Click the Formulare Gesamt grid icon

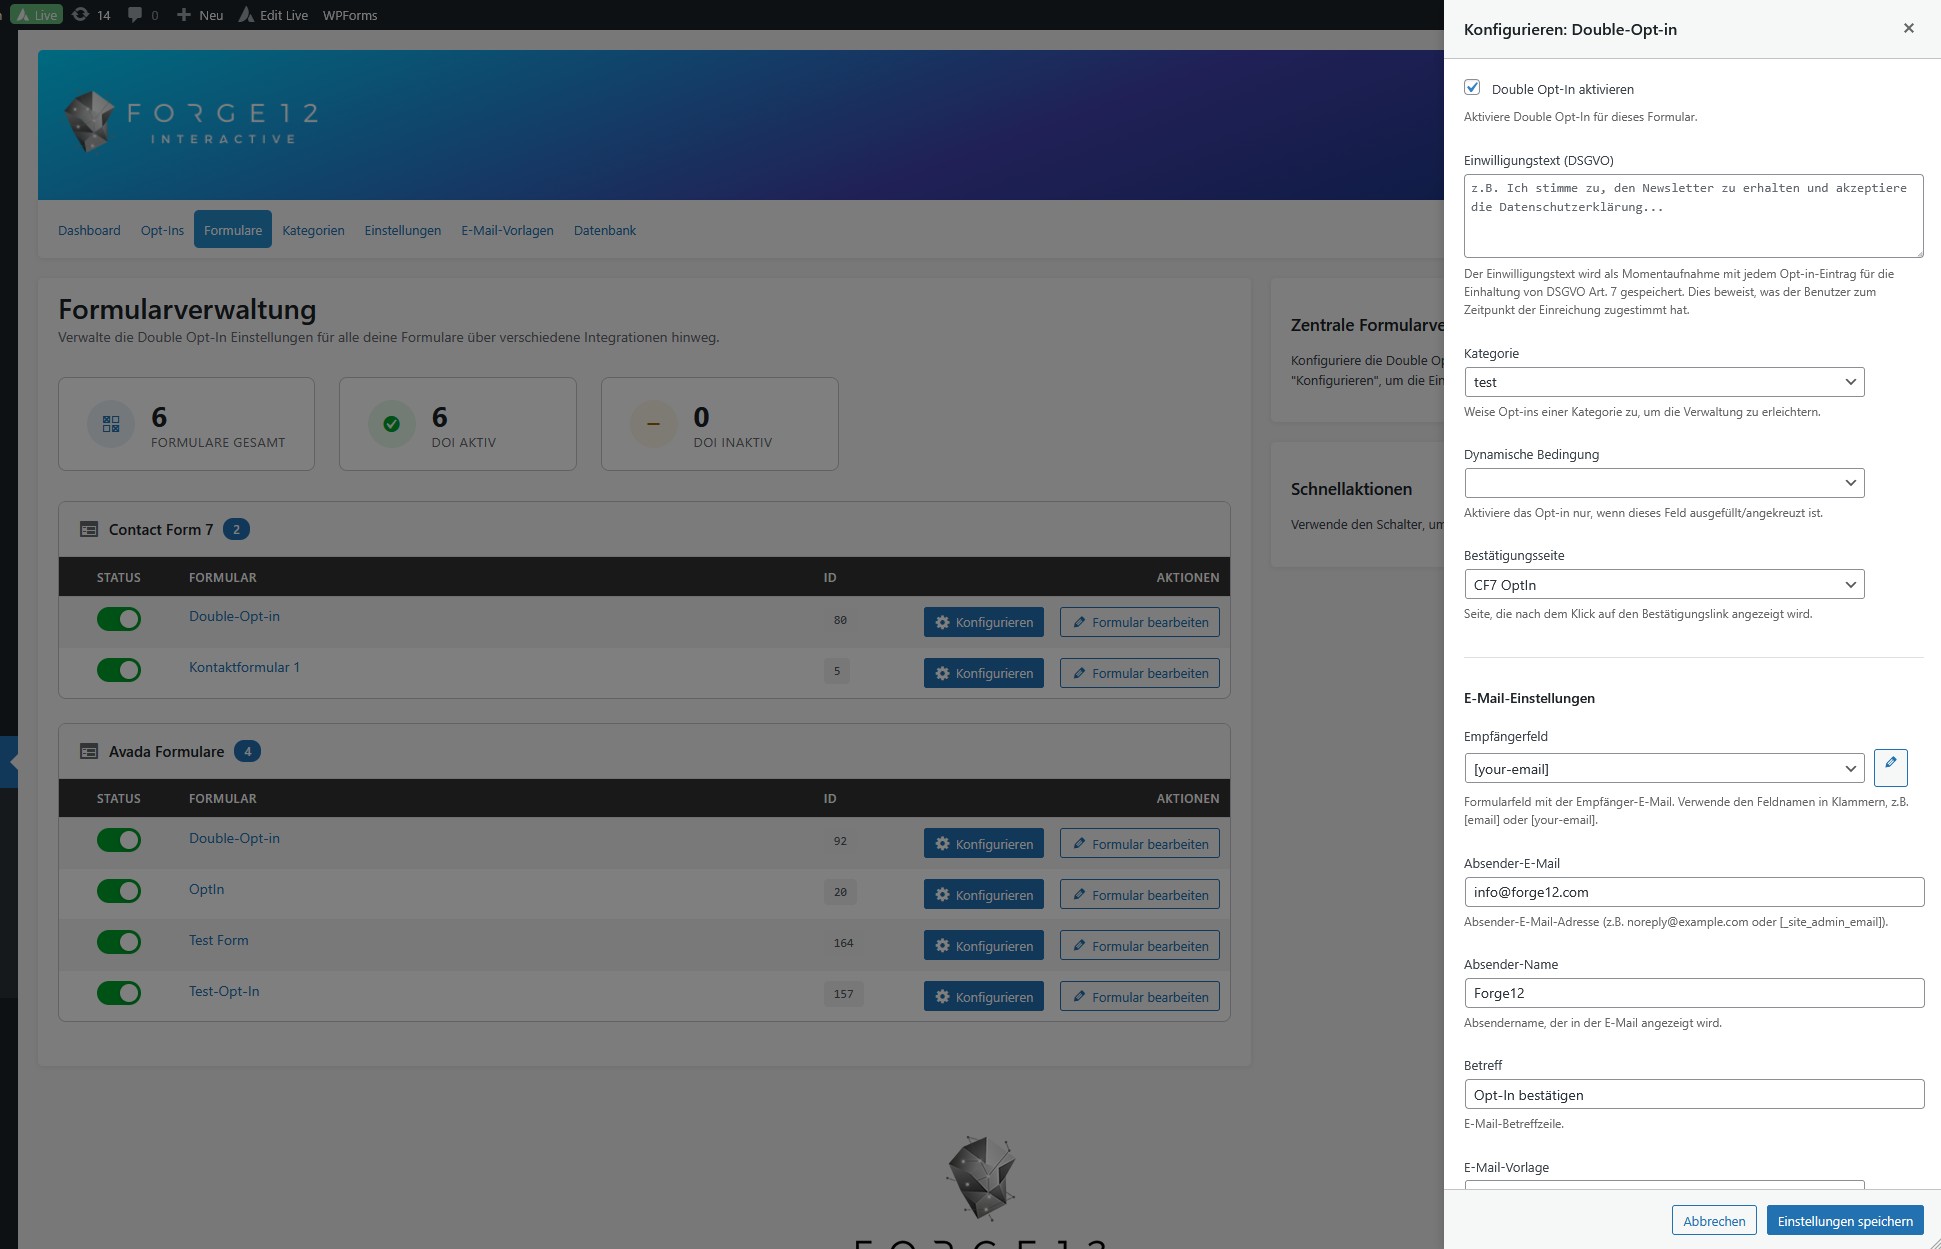[x=111, y=424]
